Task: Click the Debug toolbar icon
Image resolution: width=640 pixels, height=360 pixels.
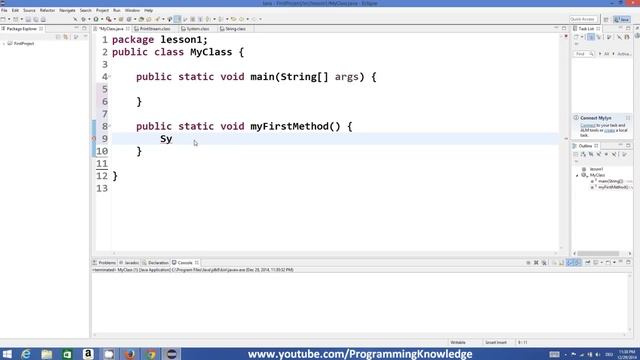Action: 83,19
